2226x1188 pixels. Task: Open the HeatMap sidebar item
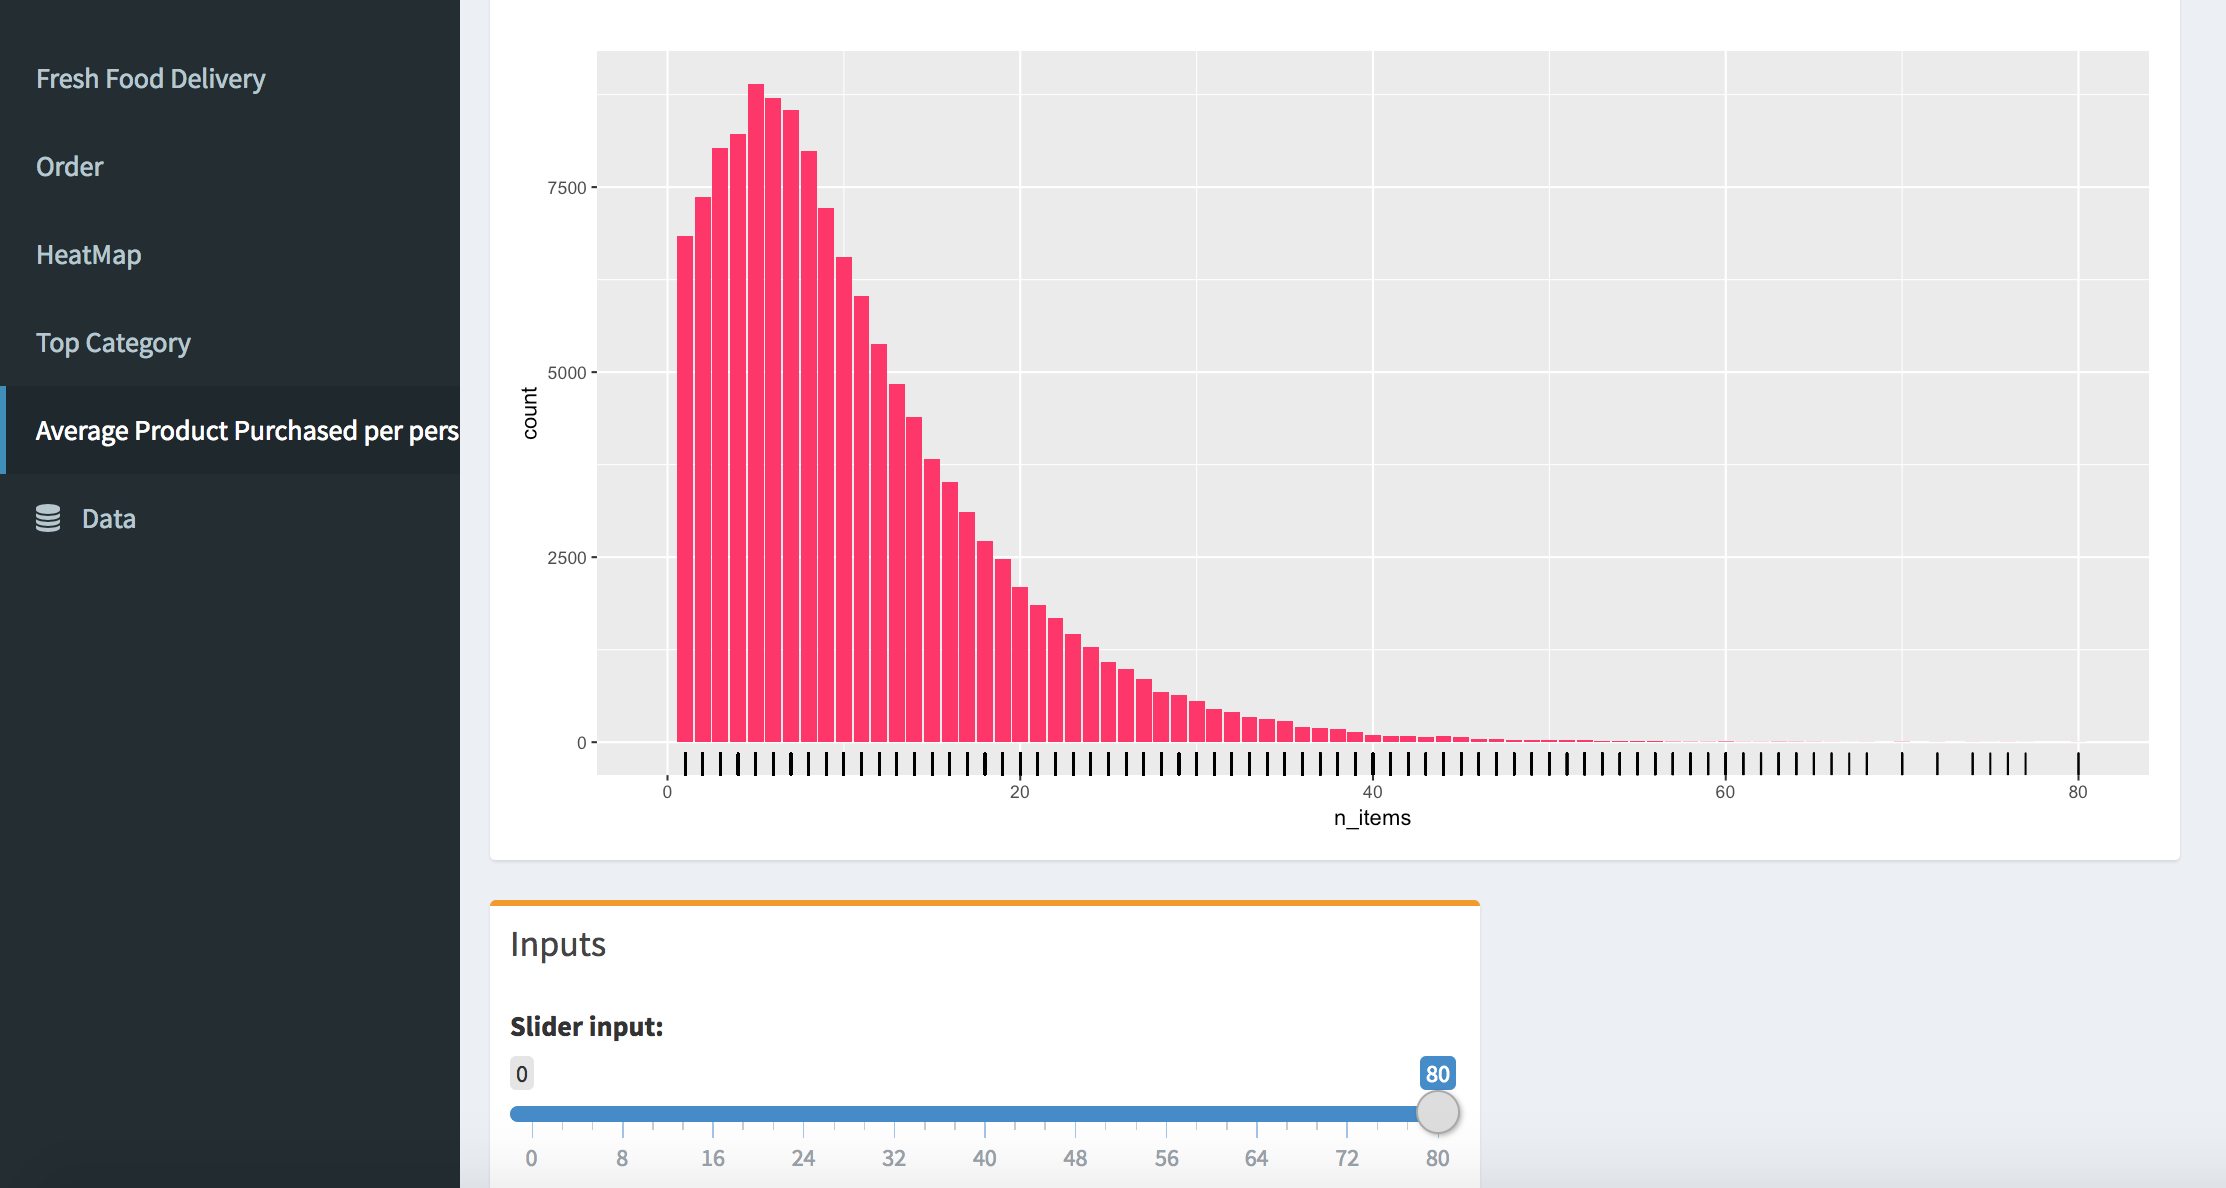pos(89,255)
